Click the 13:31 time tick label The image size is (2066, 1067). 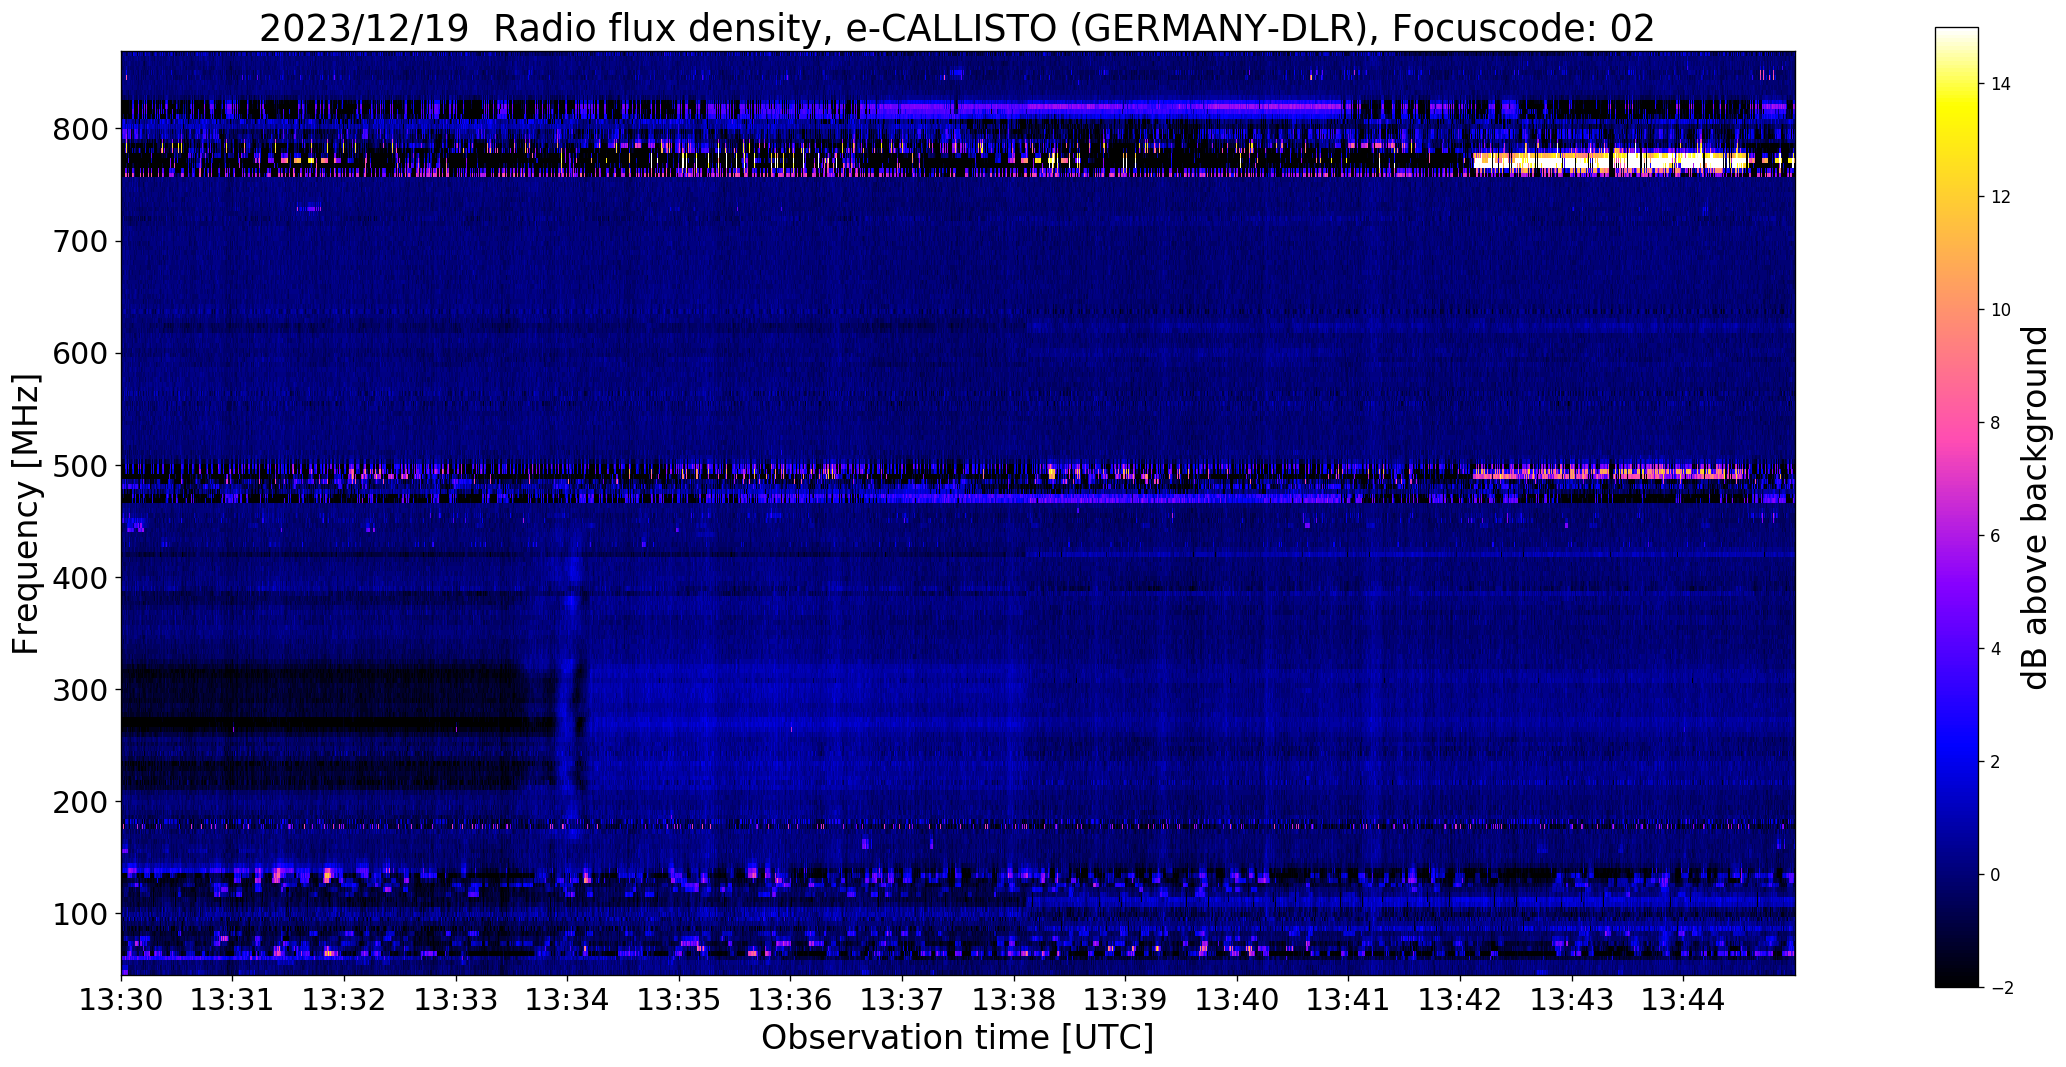tap(233, 1000)
